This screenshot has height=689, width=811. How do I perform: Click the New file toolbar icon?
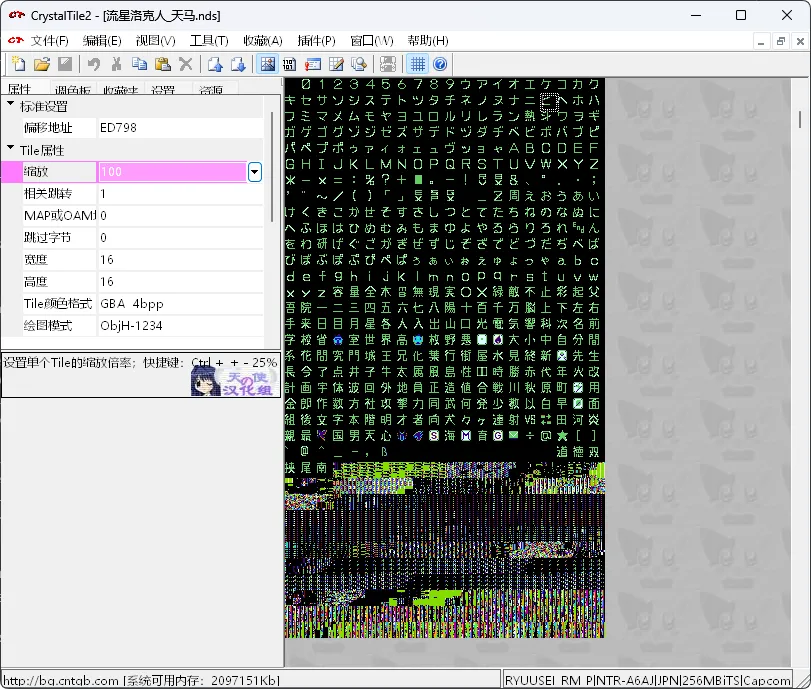[x=18, y=64]
